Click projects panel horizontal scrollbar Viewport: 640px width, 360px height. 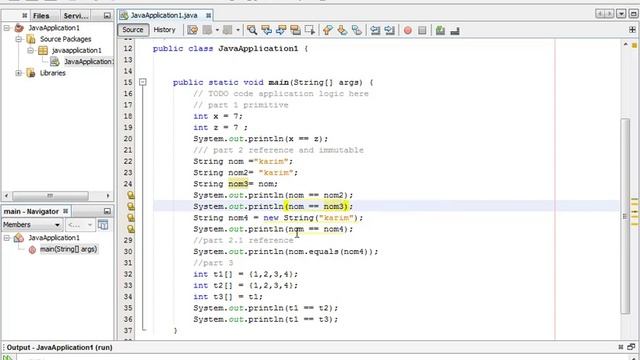point(50,196)
